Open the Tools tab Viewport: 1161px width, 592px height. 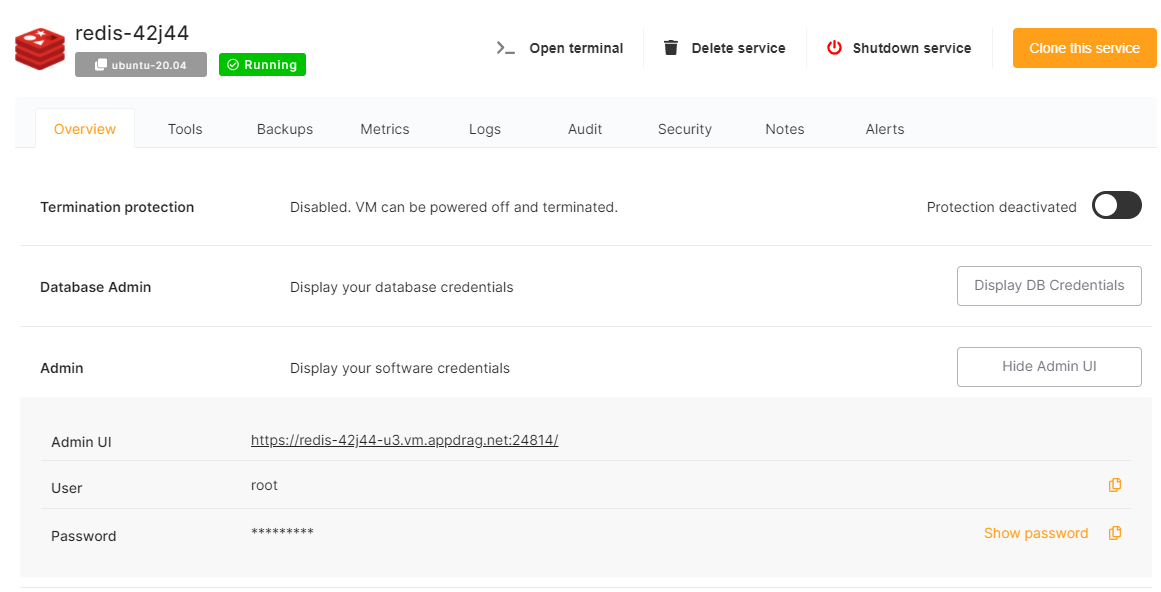(185, 129)
